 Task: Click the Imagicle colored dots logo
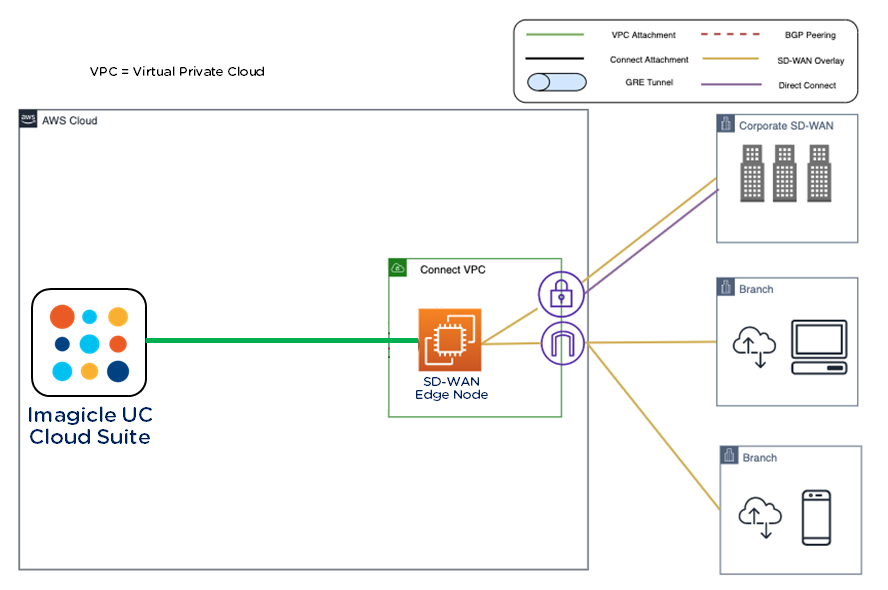point(90,344)
